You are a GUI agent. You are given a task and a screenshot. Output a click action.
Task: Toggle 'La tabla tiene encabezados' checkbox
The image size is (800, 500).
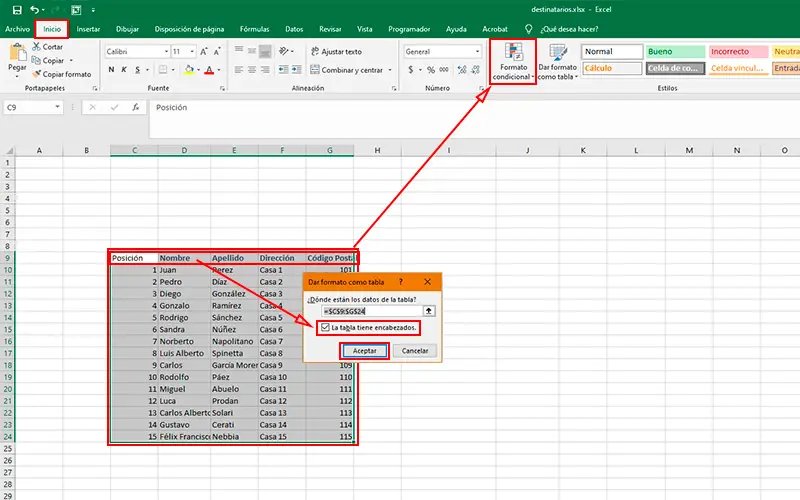click(x=325, y=328)
